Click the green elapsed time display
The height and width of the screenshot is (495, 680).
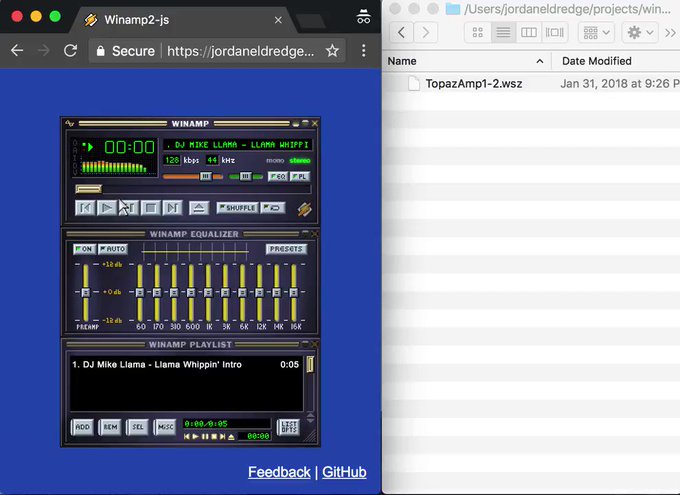tap(129, 147)
